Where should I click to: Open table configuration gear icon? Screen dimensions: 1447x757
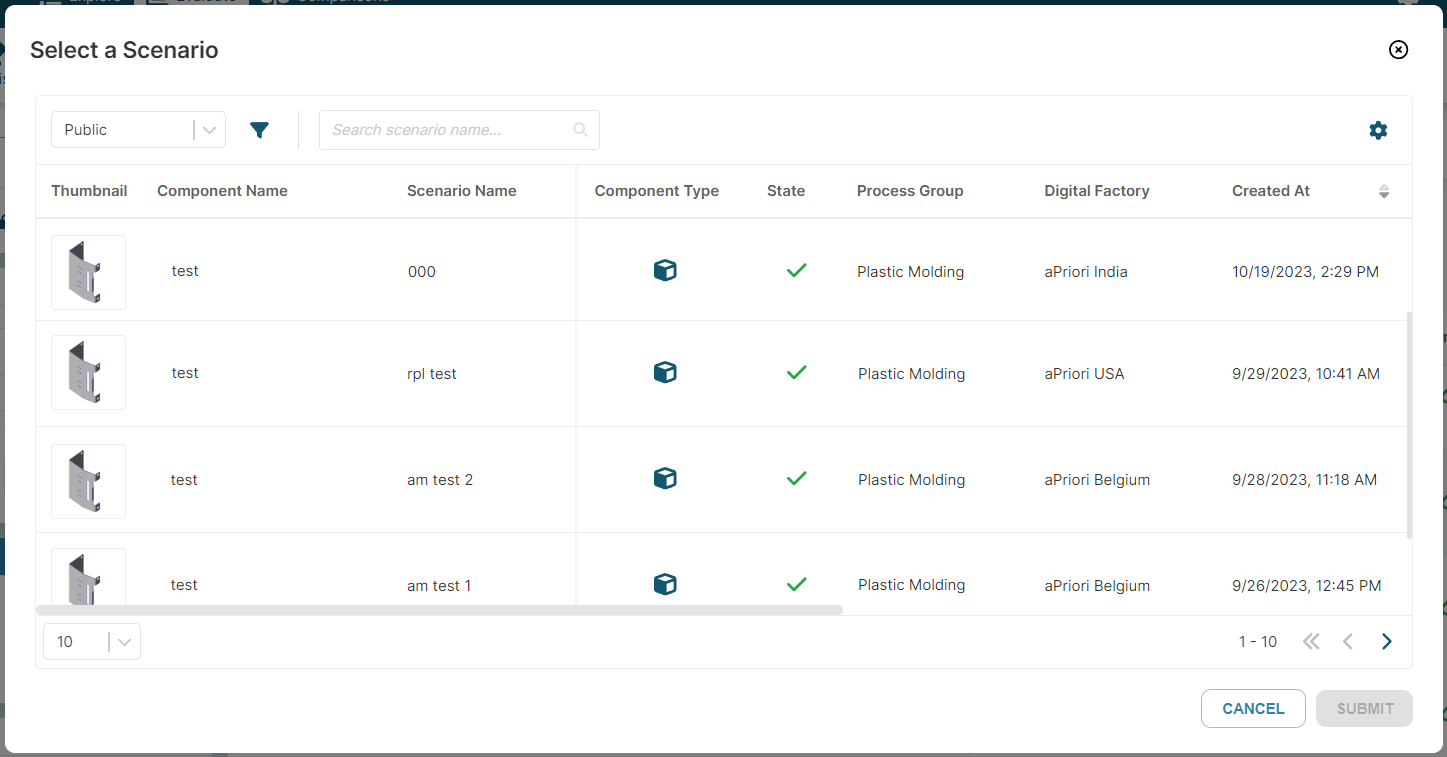(x=1378, y=130)
